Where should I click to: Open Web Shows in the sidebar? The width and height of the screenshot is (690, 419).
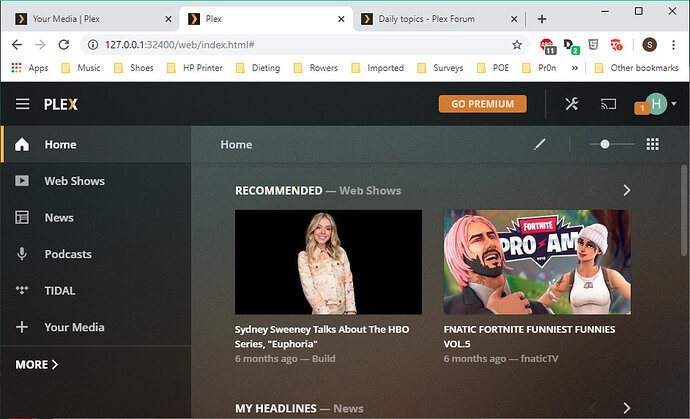(x=96, y=181)
